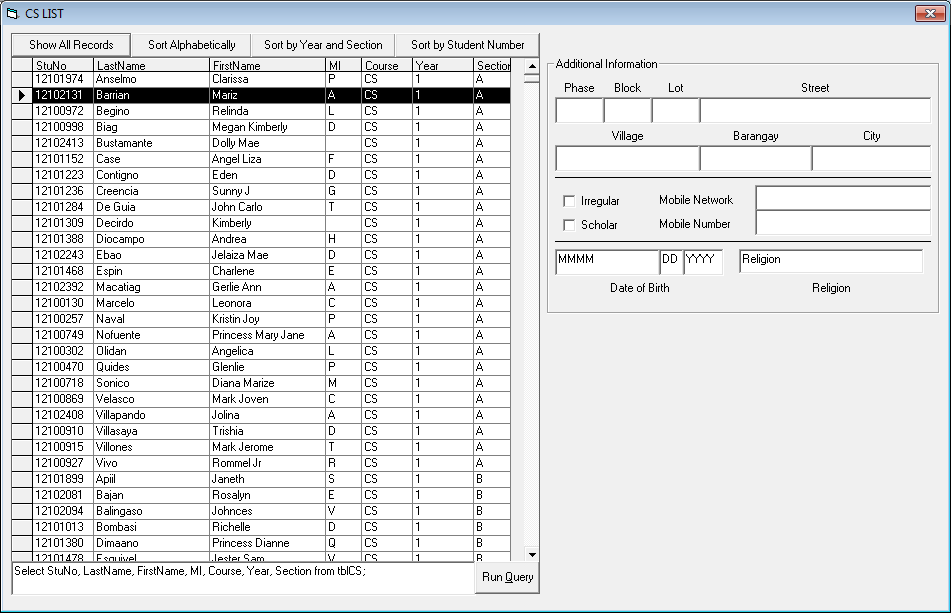Click Show All Records button
Image resolution: width=951 pixels, height=613 pixels.
click(x=71, y=45)
